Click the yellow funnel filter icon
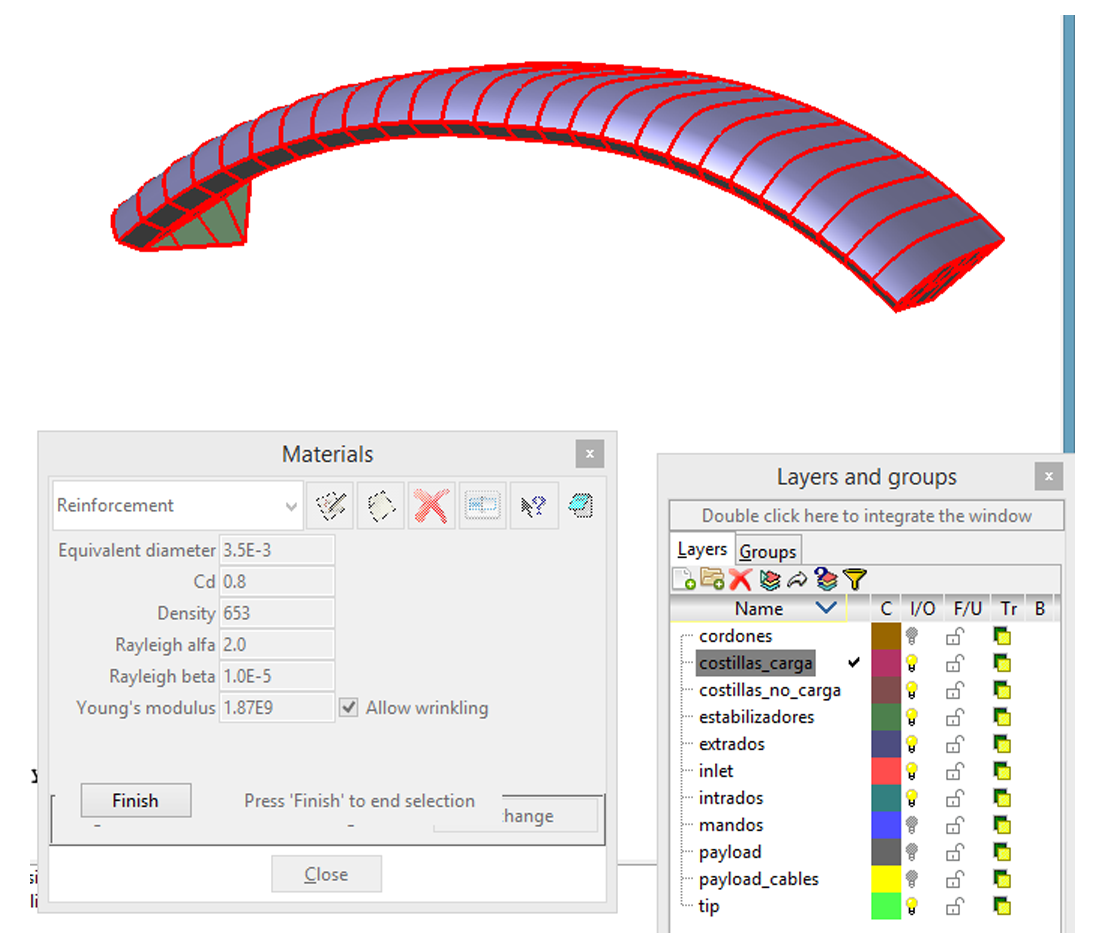This screenshot has height=949, width=1105. [855, 579]
